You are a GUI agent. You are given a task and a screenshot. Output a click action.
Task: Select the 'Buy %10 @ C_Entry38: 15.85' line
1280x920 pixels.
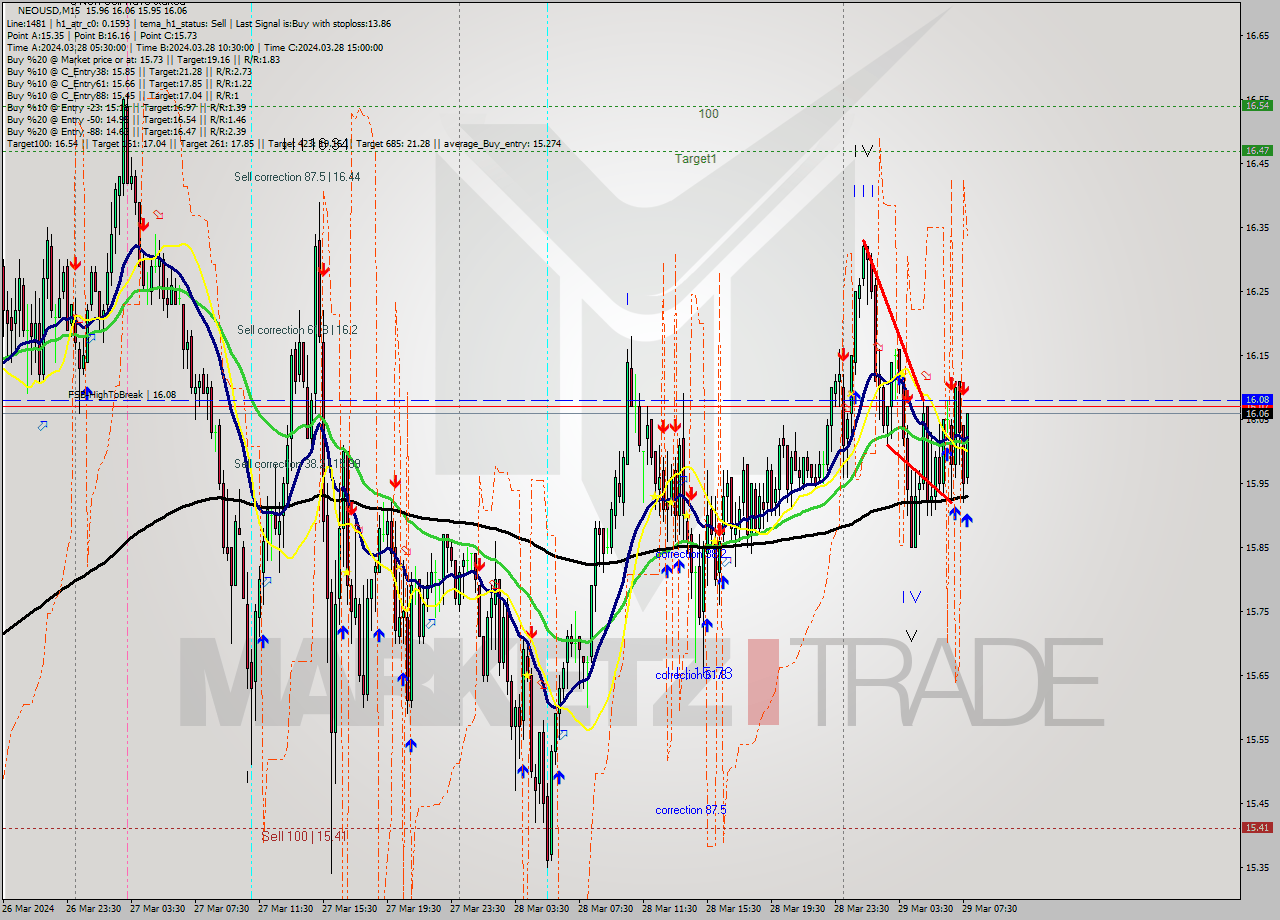click(129, 71)
